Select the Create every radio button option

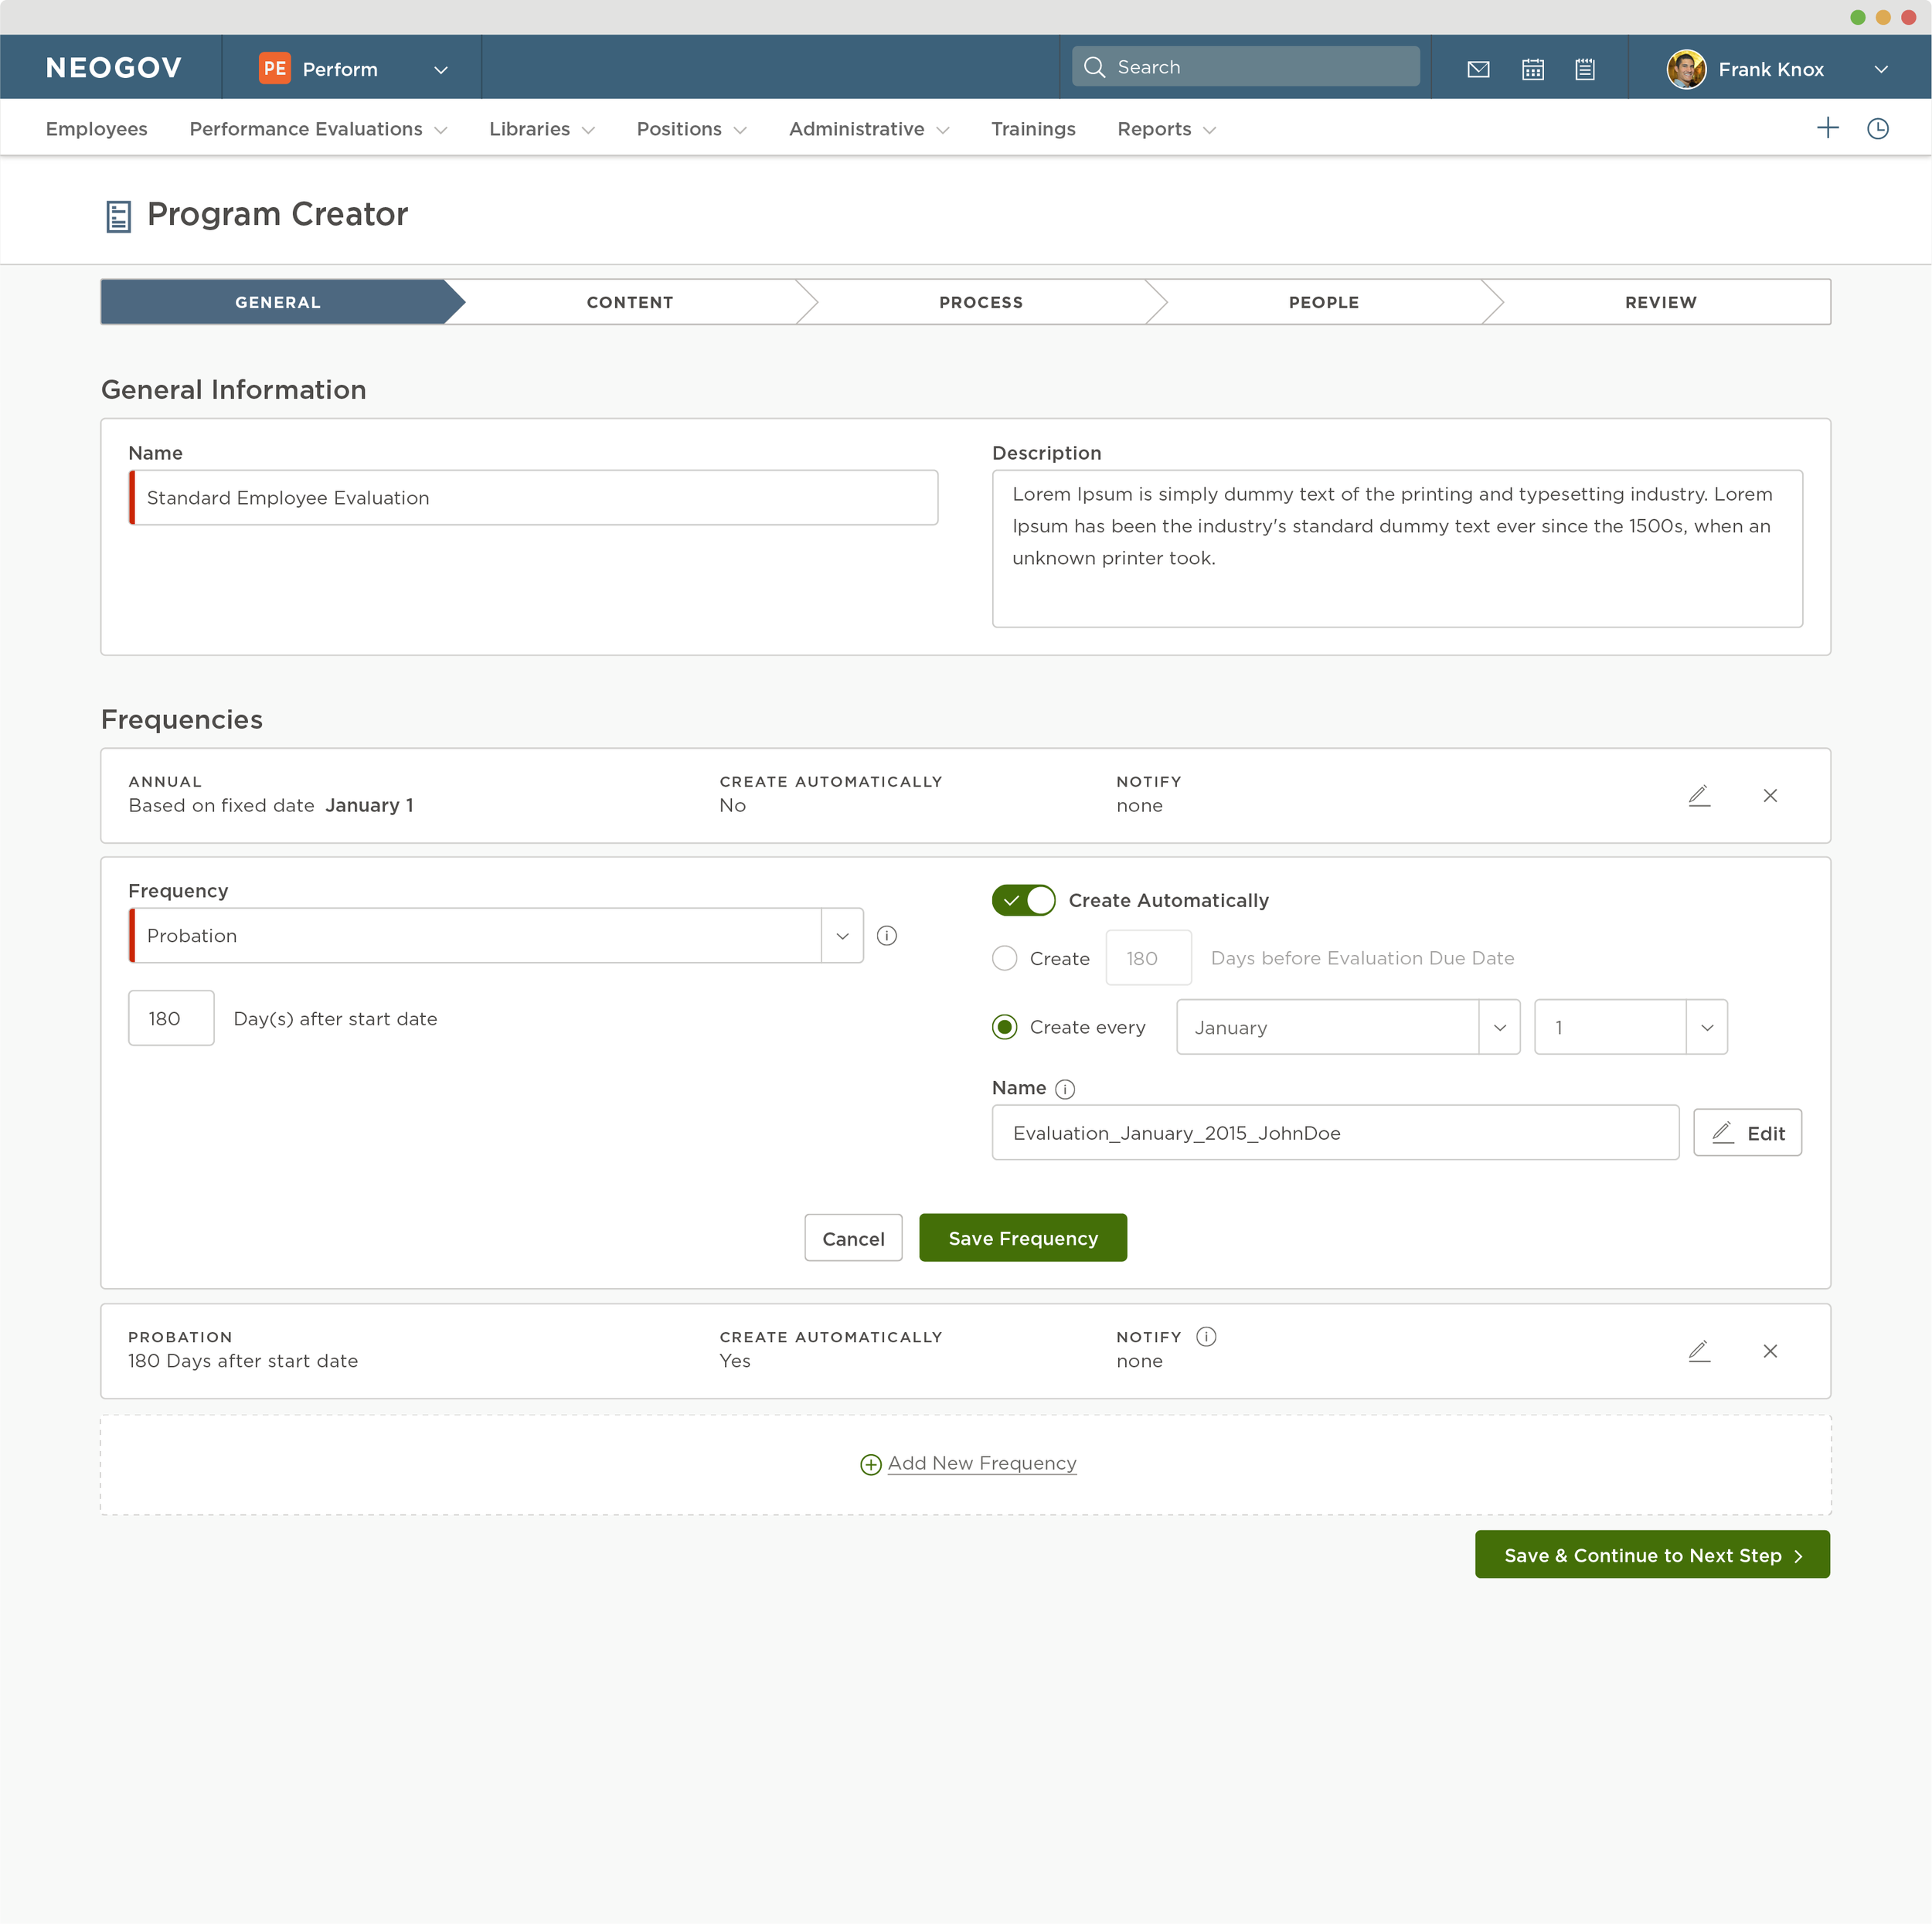pos(1003,1027)
